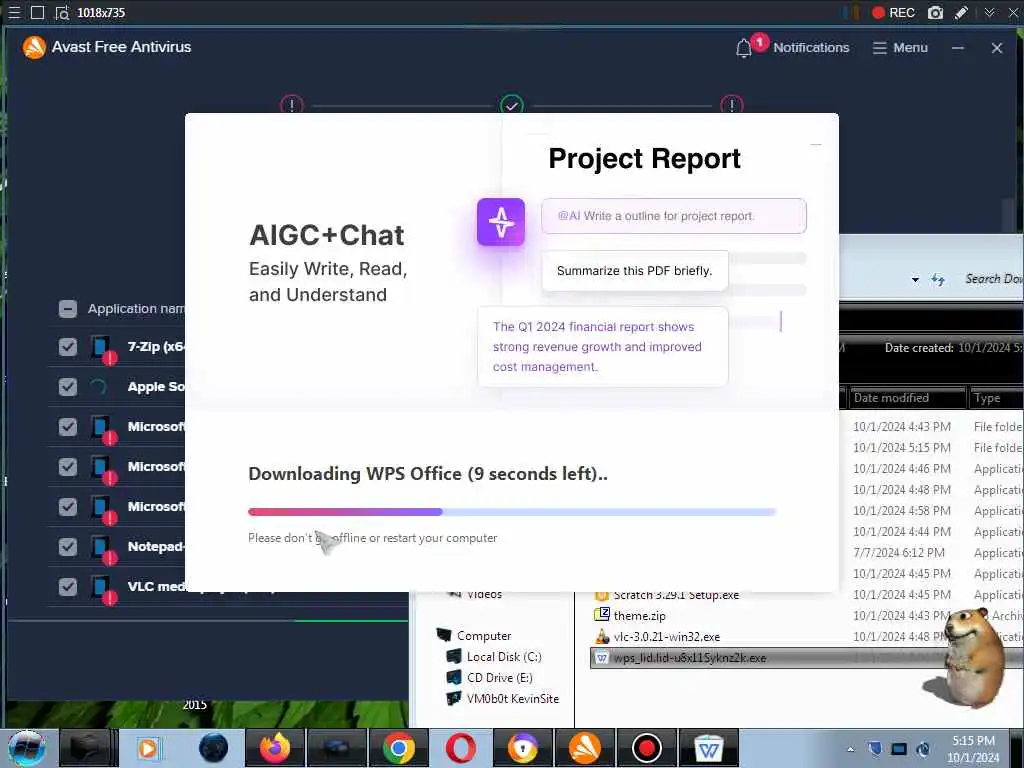Screen dimensions: 1024x768
Task: Uncheck the 7-Zip application checkbox
Action: (68, 347)
